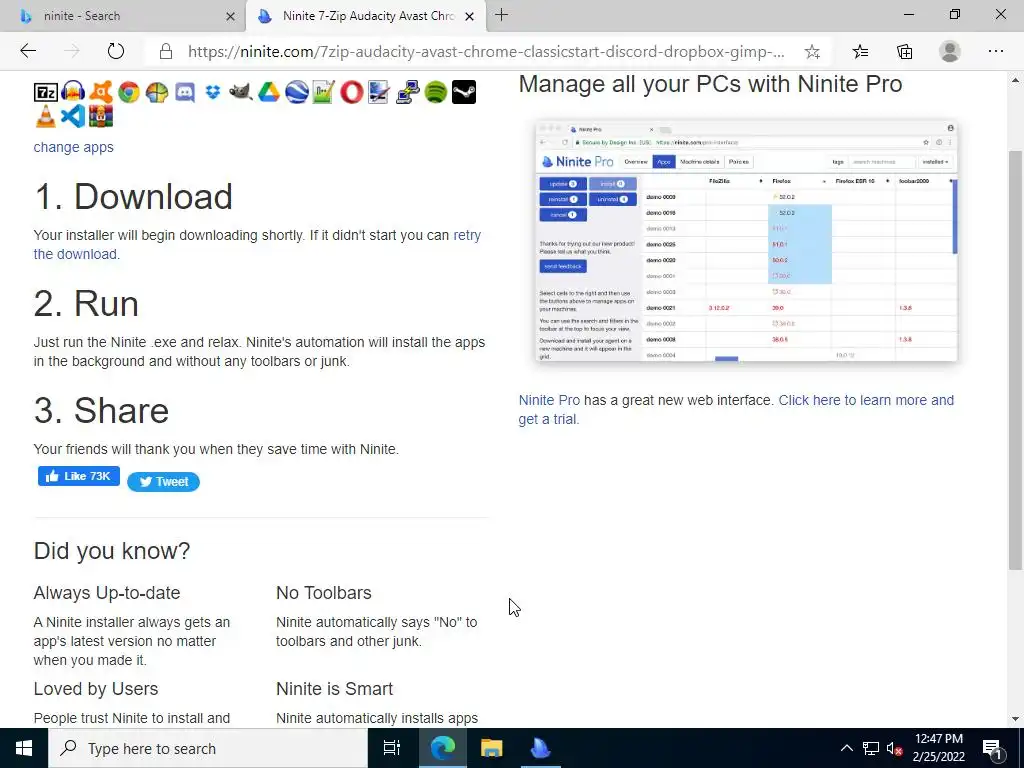The height and width of the screenshot is (768, 1024).
Task: Click the Discord icon
Action: click(x=185, y=92)
